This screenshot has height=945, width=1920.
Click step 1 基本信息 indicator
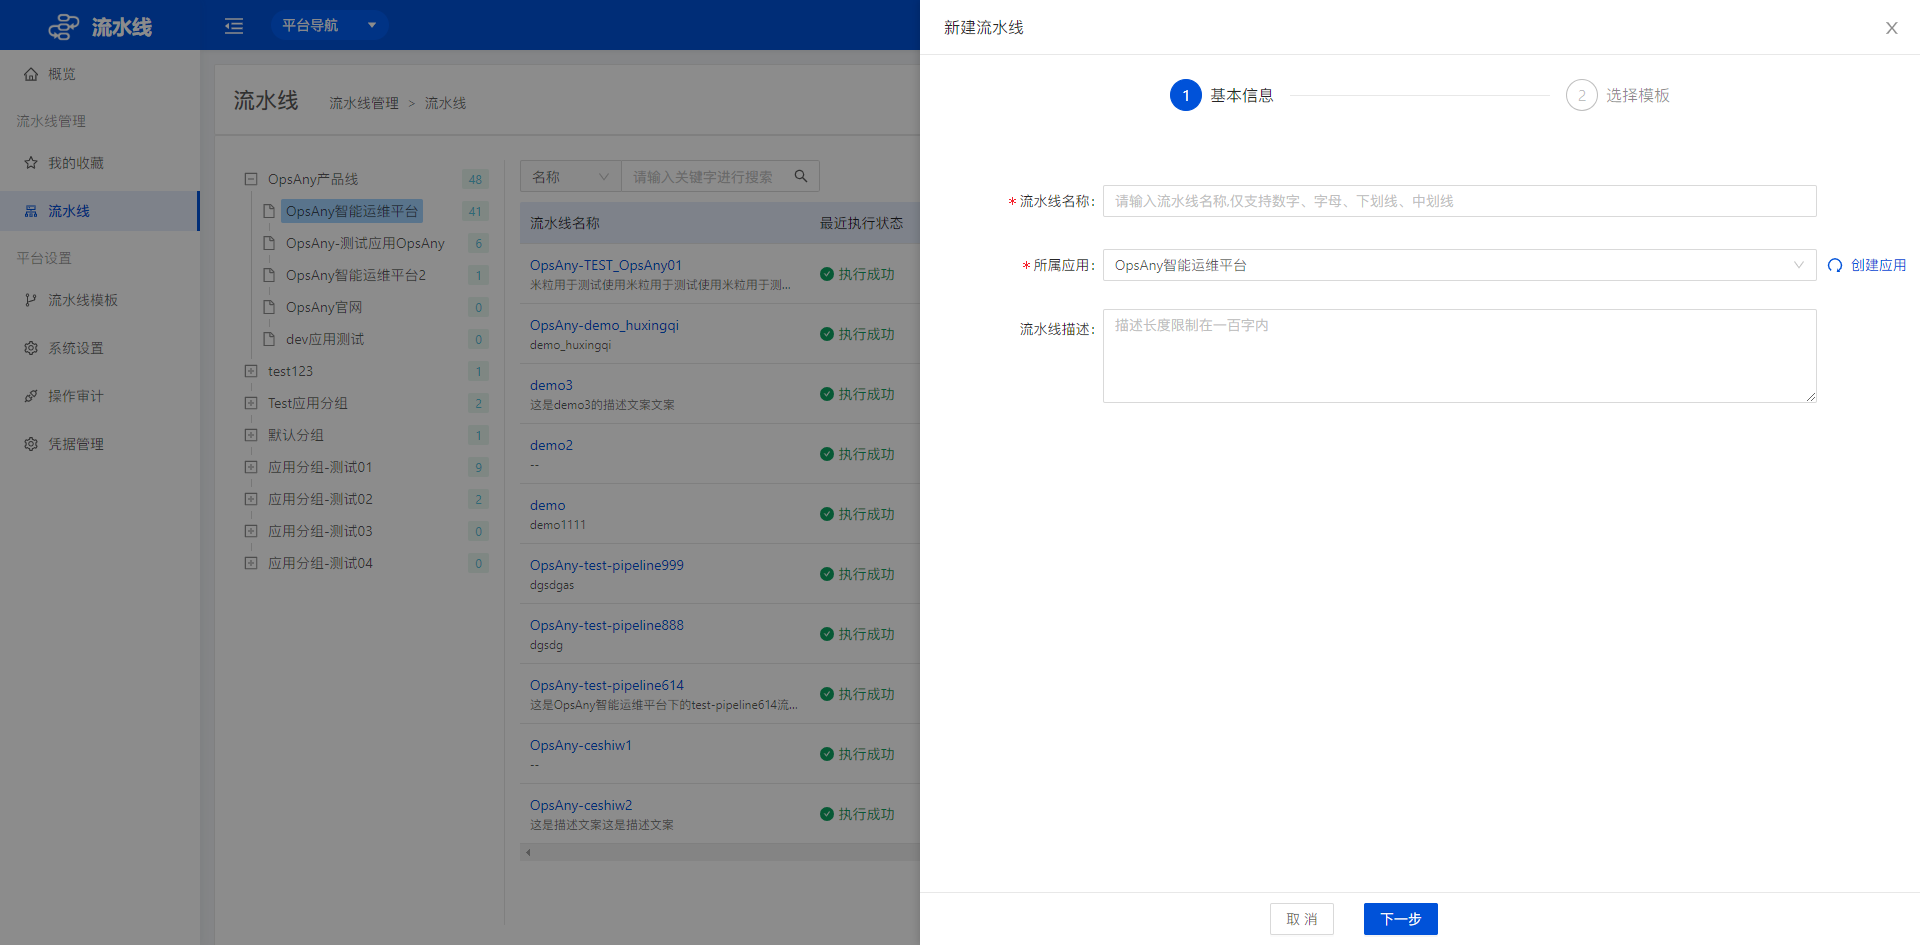coord(1186,95)
